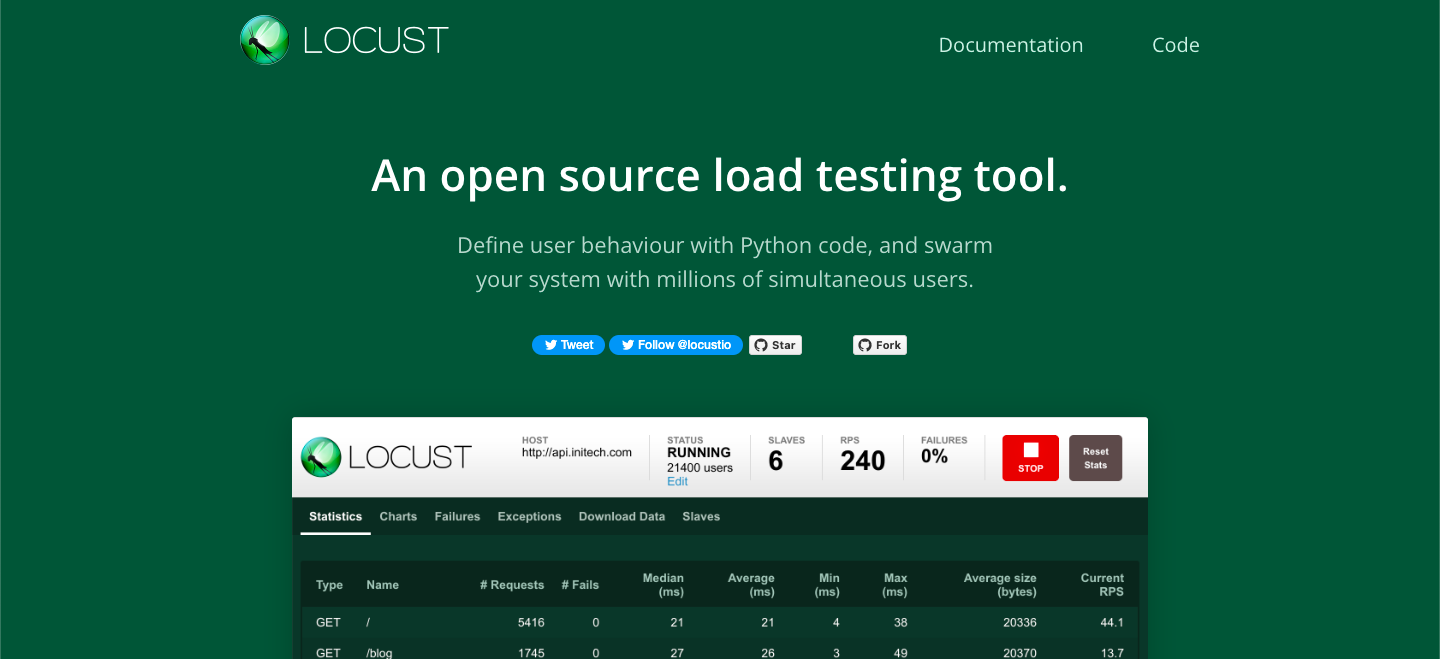Click the Reset Stats button

point(1096,458)
